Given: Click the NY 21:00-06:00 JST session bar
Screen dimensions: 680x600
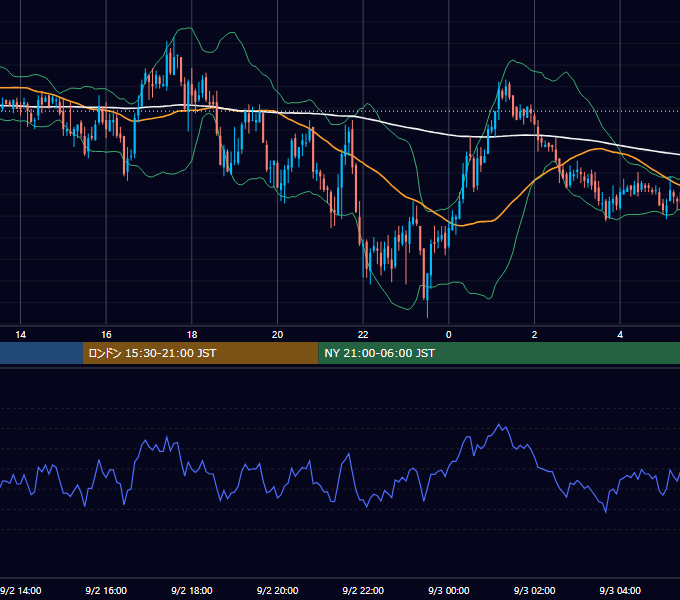Looking at the screenshot, I should [499, 353].
